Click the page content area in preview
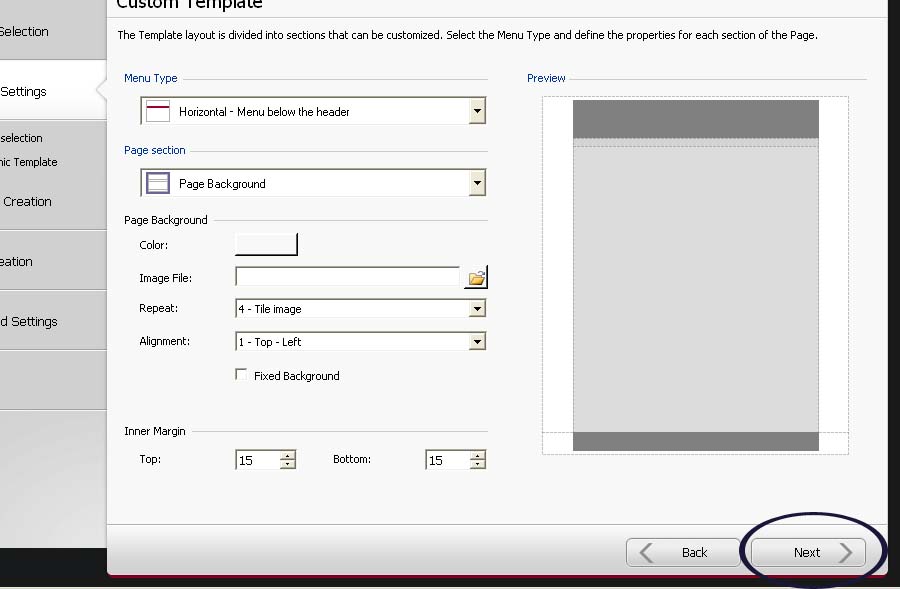Screen dimensions: 900x589 pos(696,289)
